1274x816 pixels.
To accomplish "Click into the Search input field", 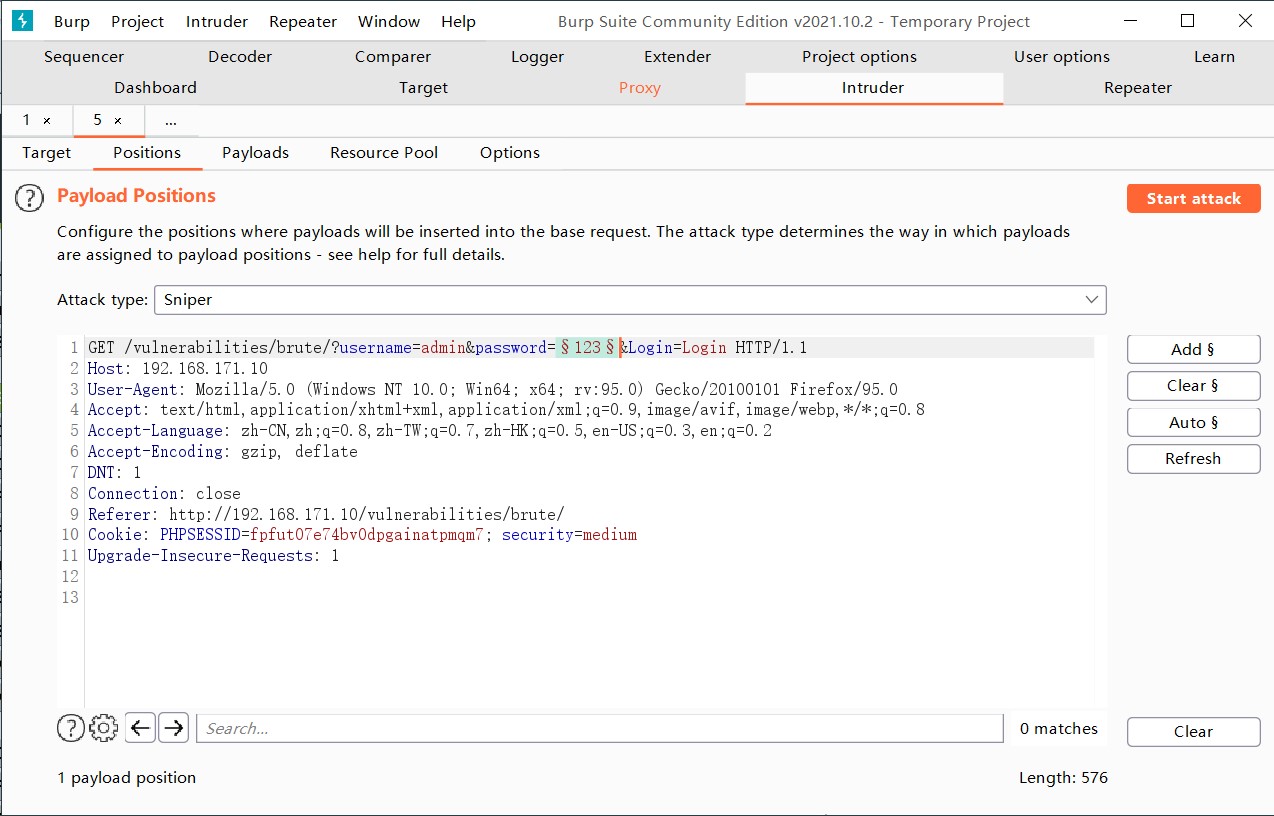I will click(600, 728).
